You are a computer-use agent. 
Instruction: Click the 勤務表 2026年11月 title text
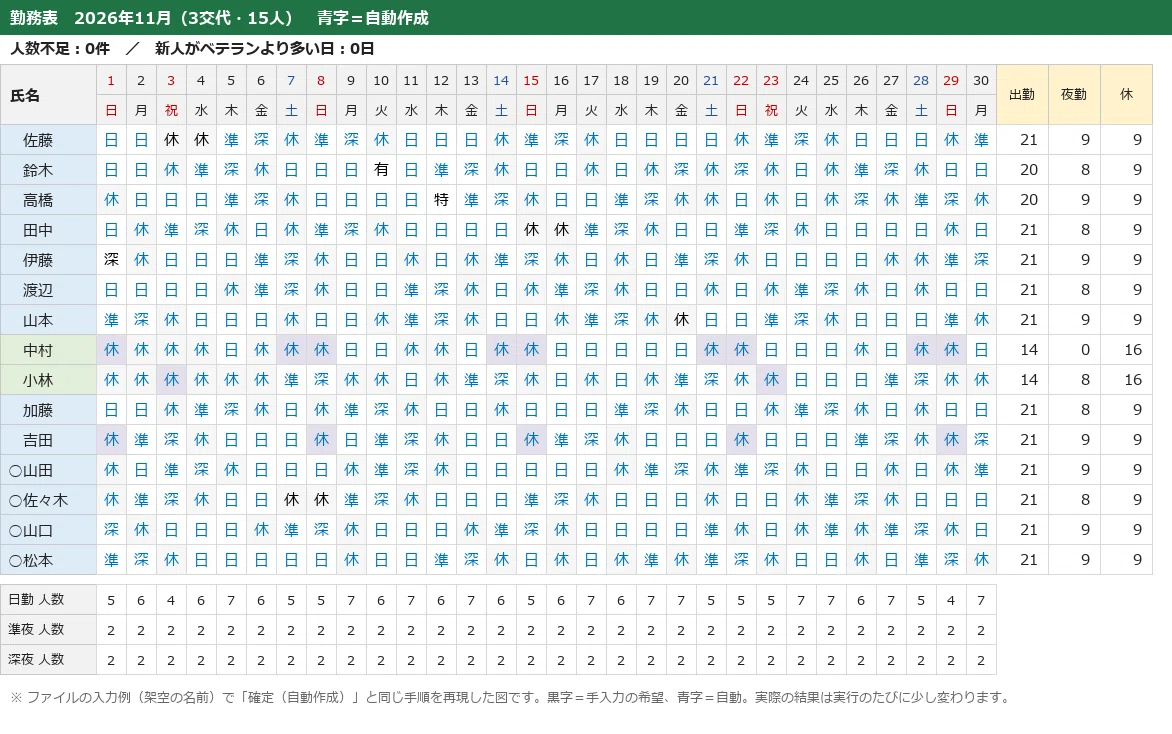[x=151, y=18]
